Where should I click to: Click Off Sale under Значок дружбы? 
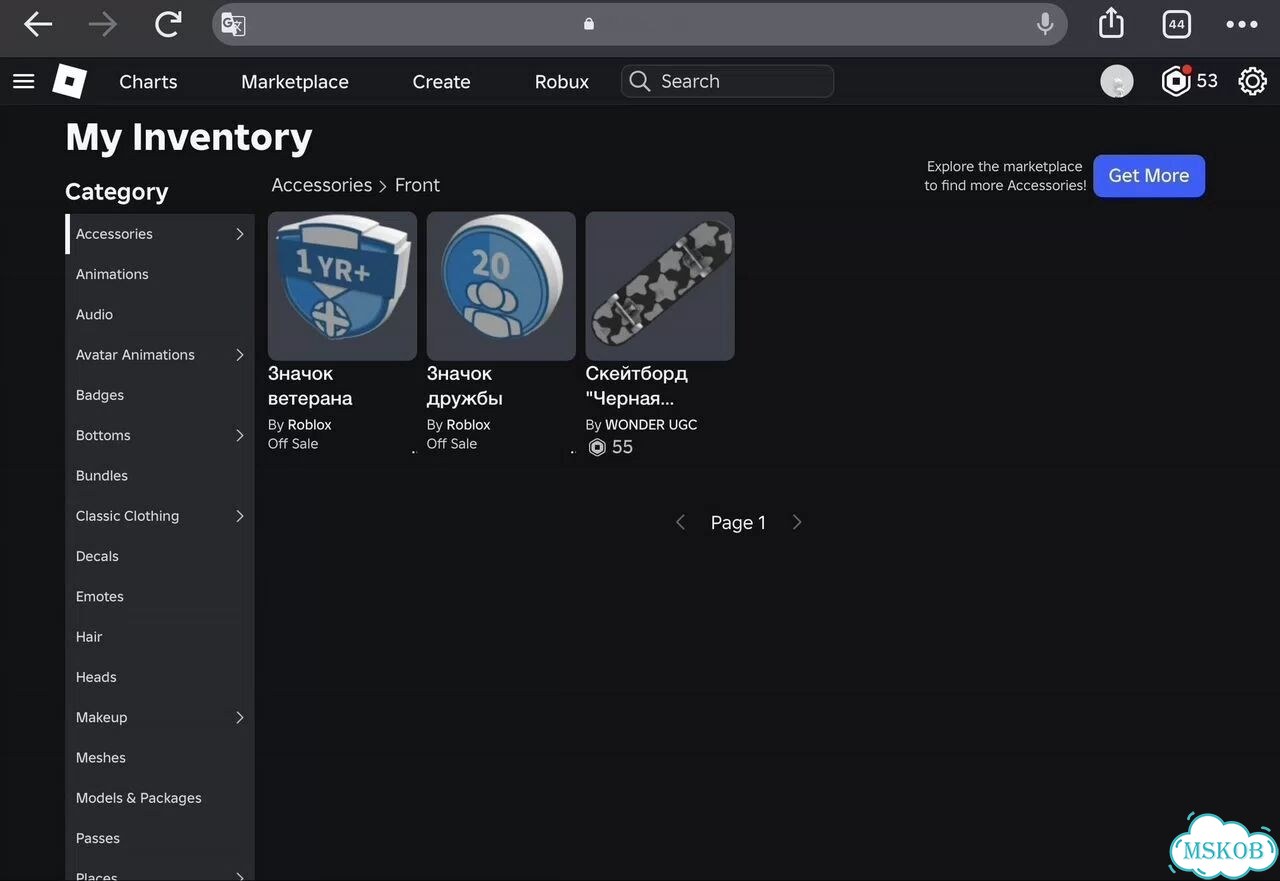pyautogui.click(x=452, y=444)
